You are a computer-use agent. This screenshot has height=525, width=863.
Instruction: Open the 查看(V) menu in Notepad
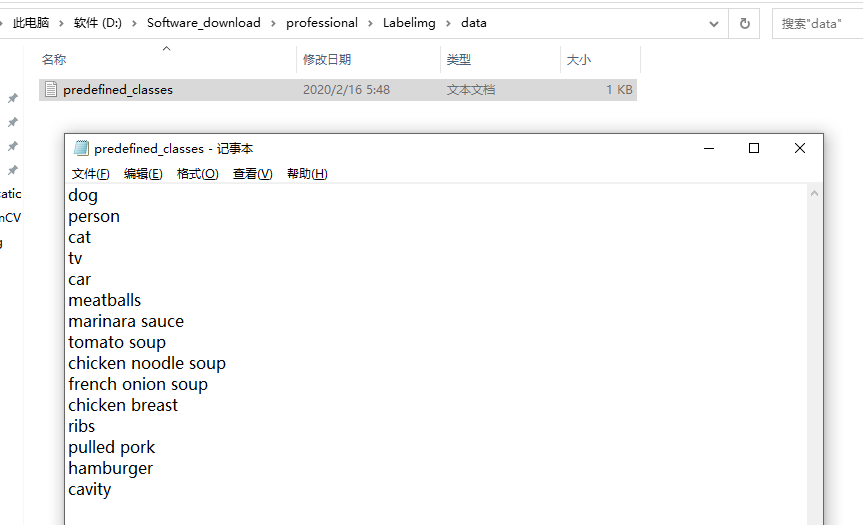[x=253, y=174]
